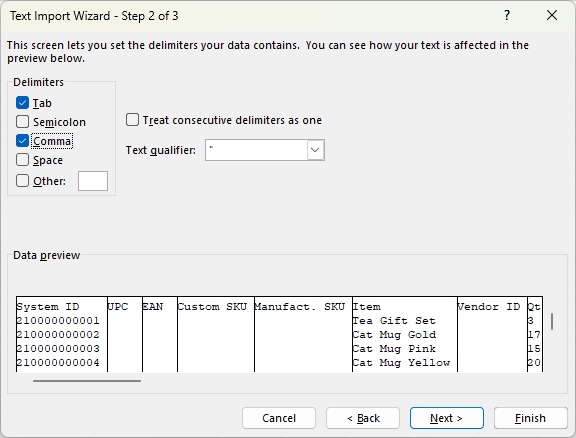Click the 210000000002 preview cell
Screen dimensions: 576x438
pos(58,335)
